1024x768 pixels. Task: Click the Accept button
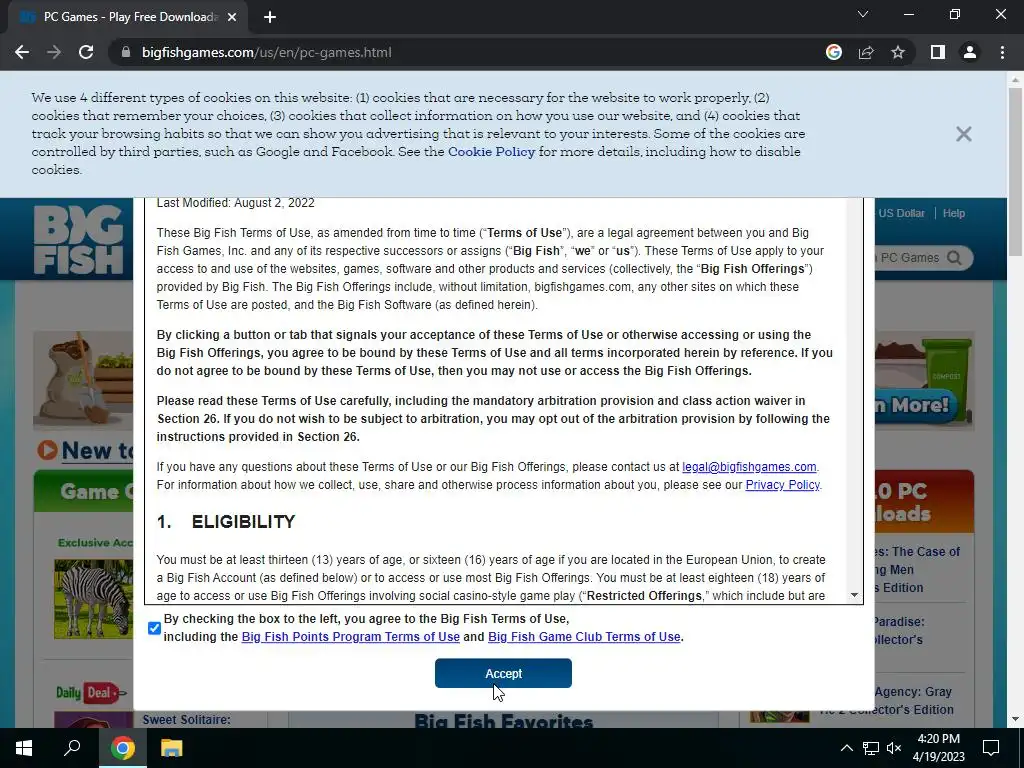pos(504,673)
